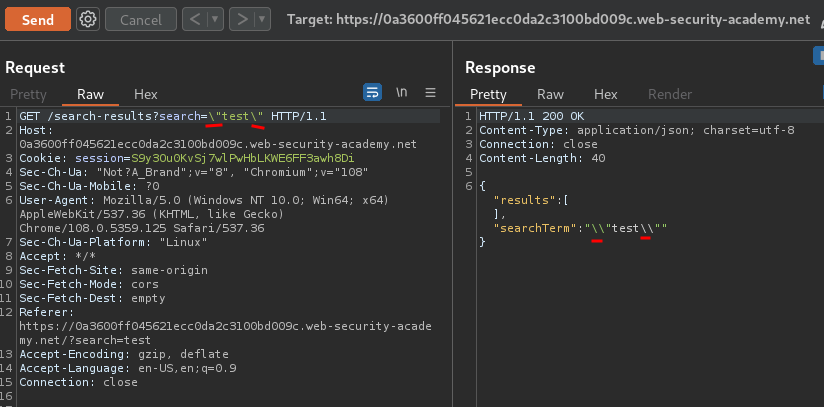Click the Accept-Language header line
This screenshot has width=824, height=407.
(128, 368)
